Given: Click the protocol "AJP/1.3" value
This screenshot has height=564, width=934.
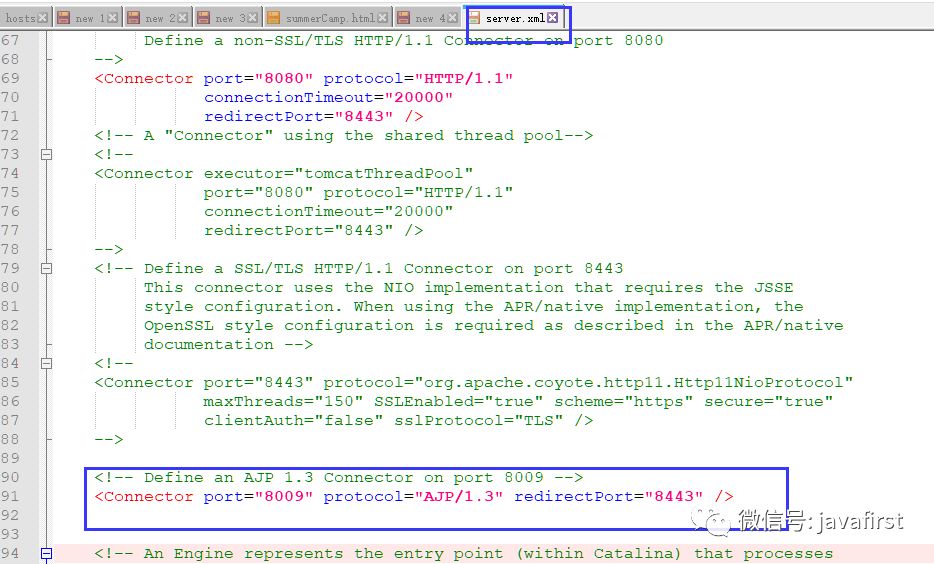Looking at the screenshot, I should click(459, 496).
